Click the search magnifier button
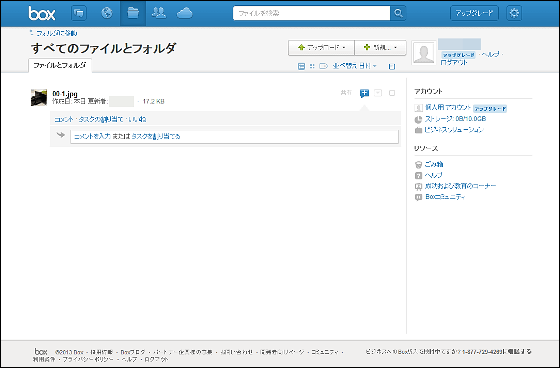The image size is (560, 368). [398, 13]
